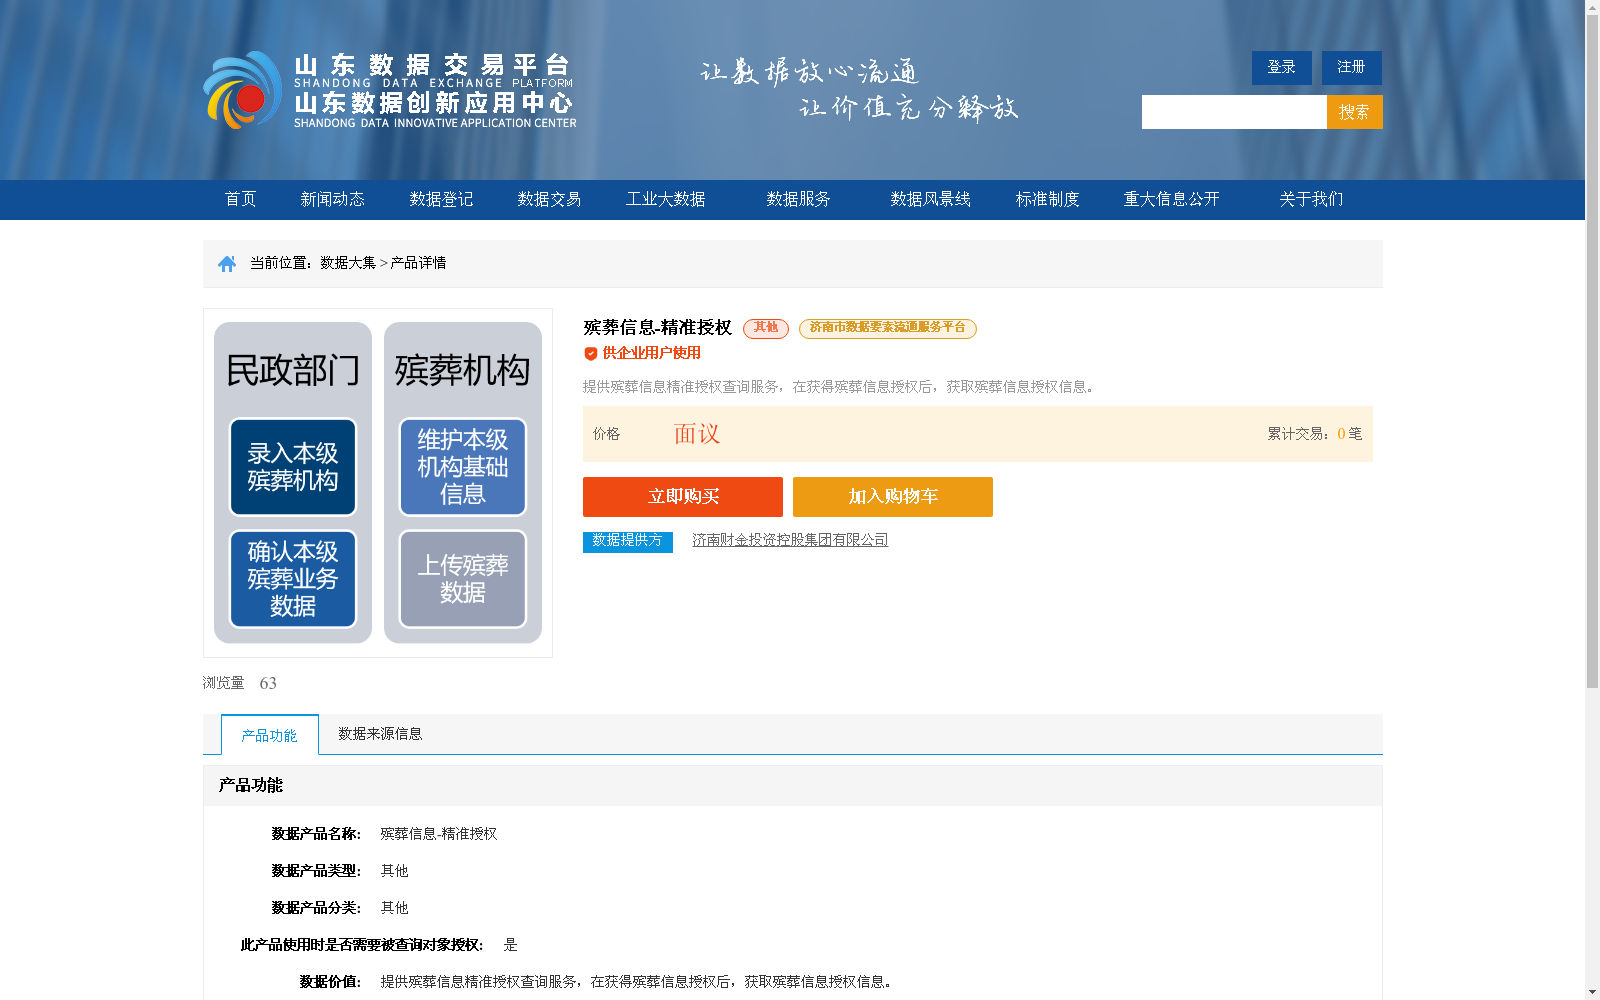Viewport: 1600px width, 1000px height.
Task: Open the 工业大数据 menu item
Action: pyautogui.click(x=666, y=199)
